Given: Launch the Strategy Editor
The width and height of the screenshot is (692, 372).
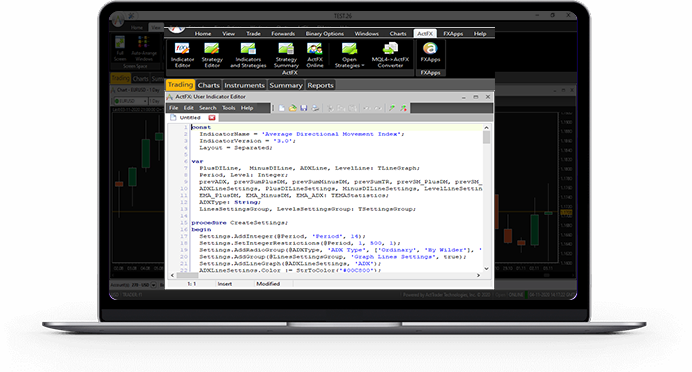Looking at the screenshot, I should click(x=212, y=55).
